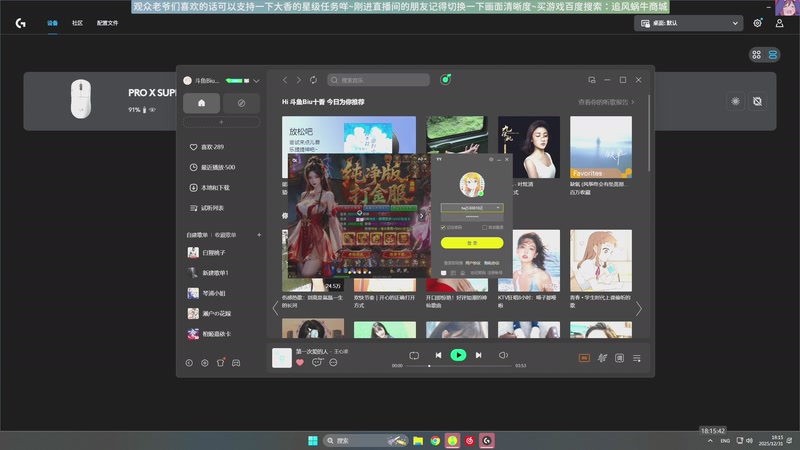Switch to 收藏歌单 playlist tab
800x450 pixels.
tap(226, 235)
